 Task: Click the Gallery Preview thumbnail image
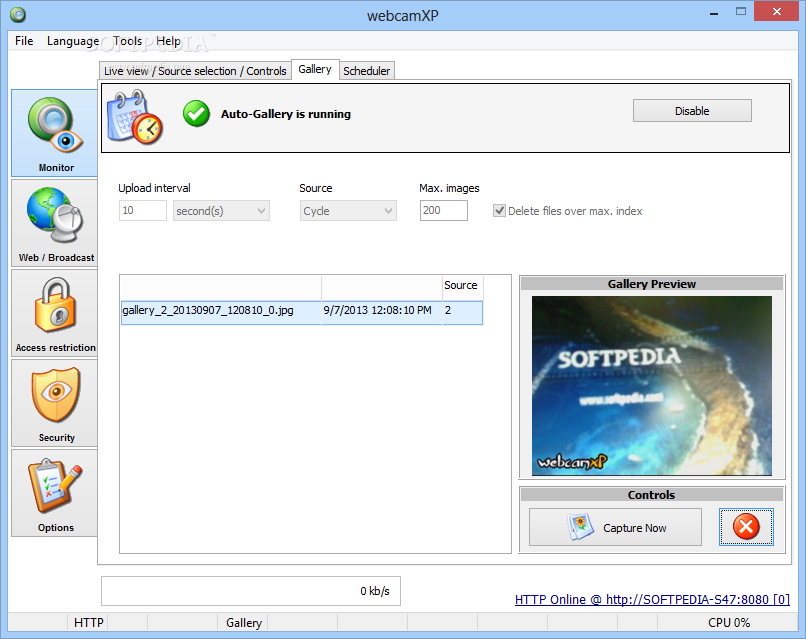[x=652, y=386]
